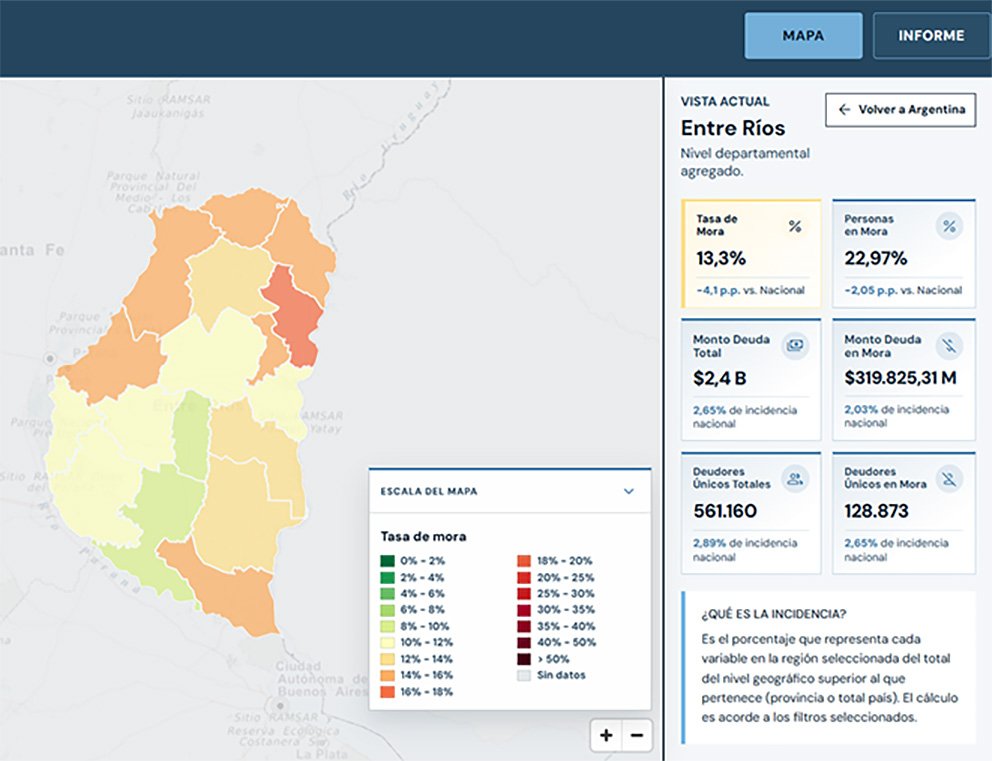The width and height of the screenshot is (992, 761).
Task: Select the Tasa de Mora card value 13,3%
Action: pyautogui.click(x=721, y=258)
